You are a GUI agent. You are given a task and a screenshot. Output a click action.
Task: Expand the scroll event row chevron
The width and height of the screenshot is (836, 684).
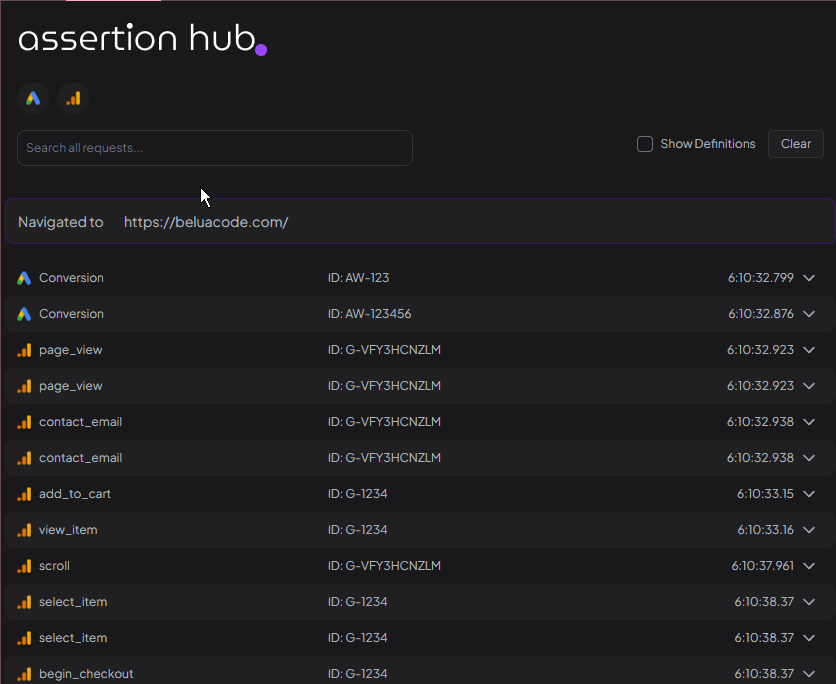click(809, 566)
